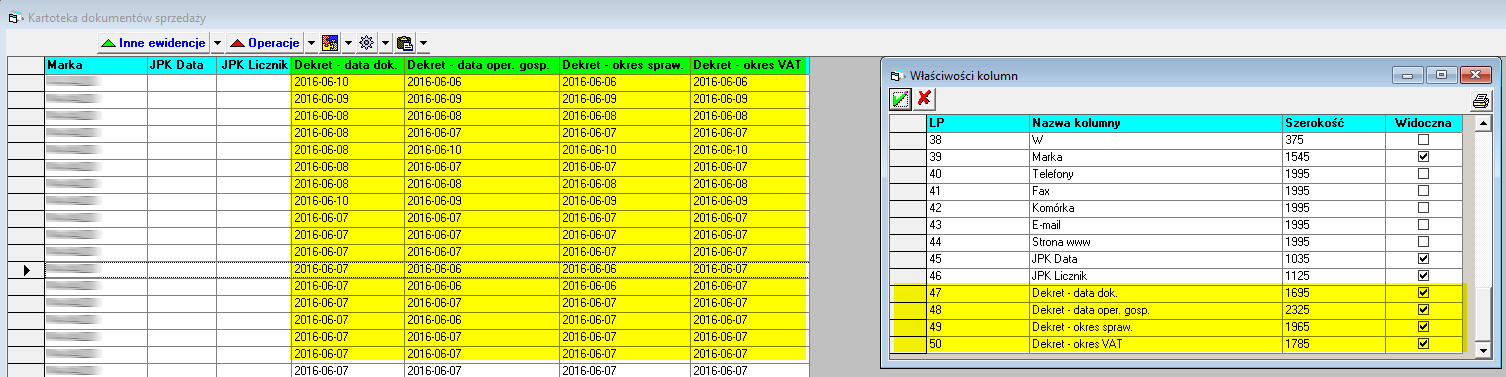Select JPK Licznik column header in grid
This screenshot has height=377, width=1506.
point(254,65)
